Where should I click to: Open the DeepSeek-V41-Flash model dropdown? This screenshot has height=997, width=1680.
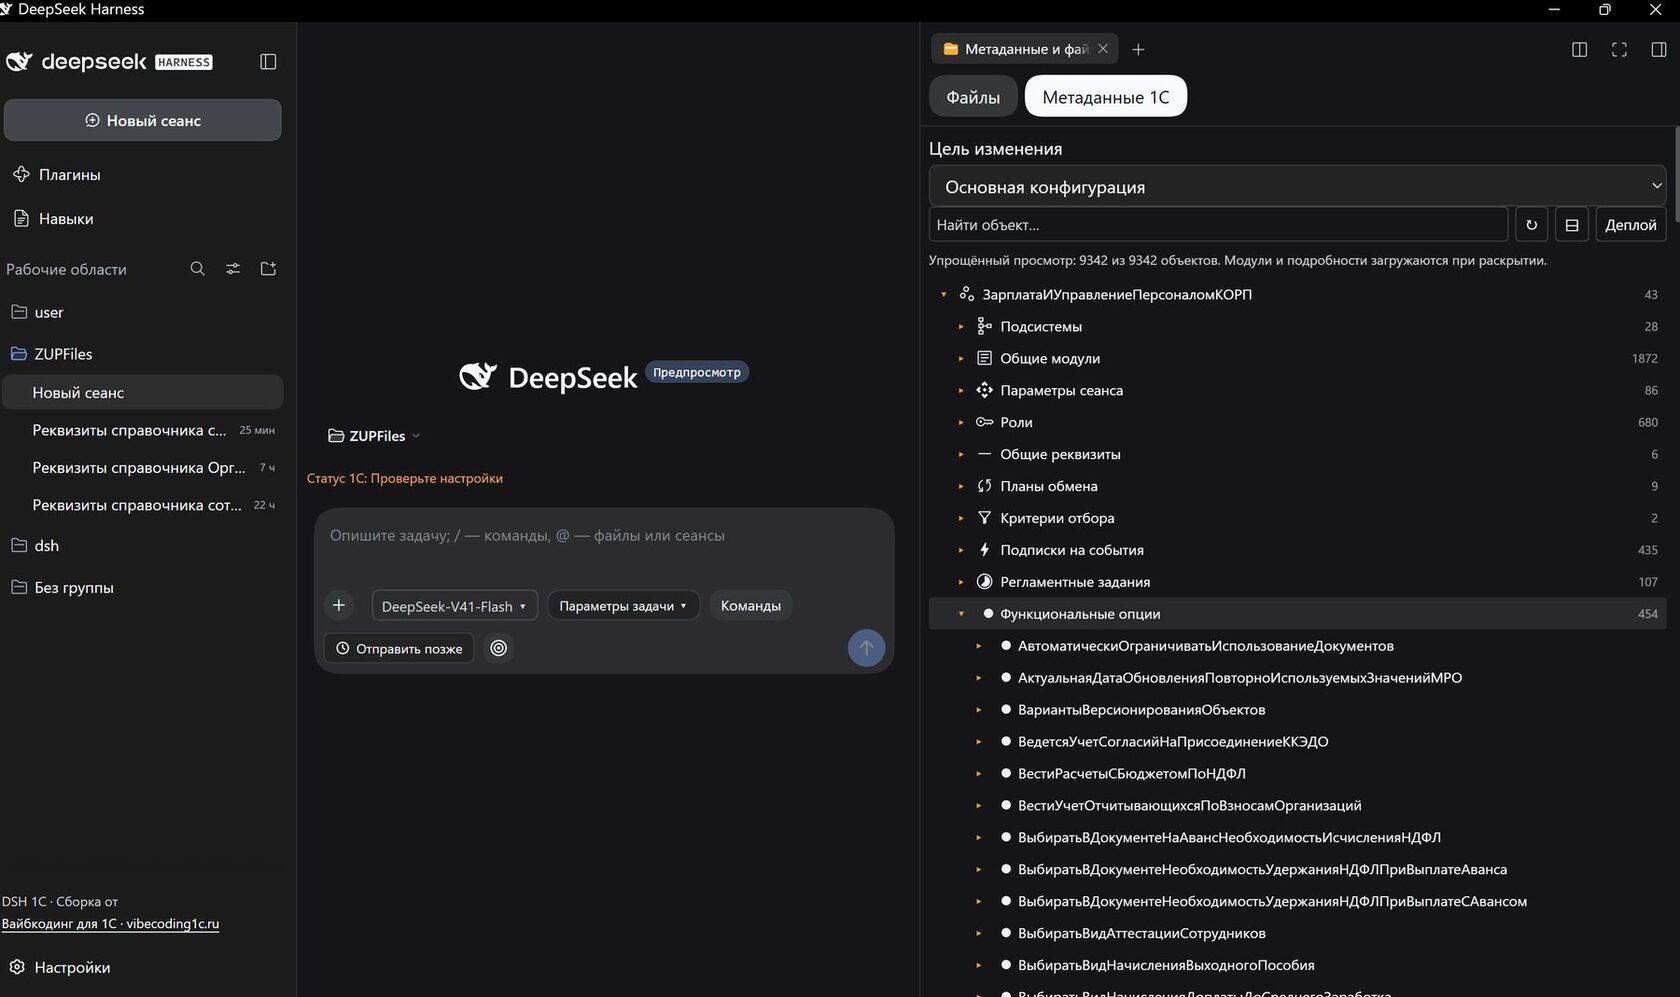tap(455, 606)
